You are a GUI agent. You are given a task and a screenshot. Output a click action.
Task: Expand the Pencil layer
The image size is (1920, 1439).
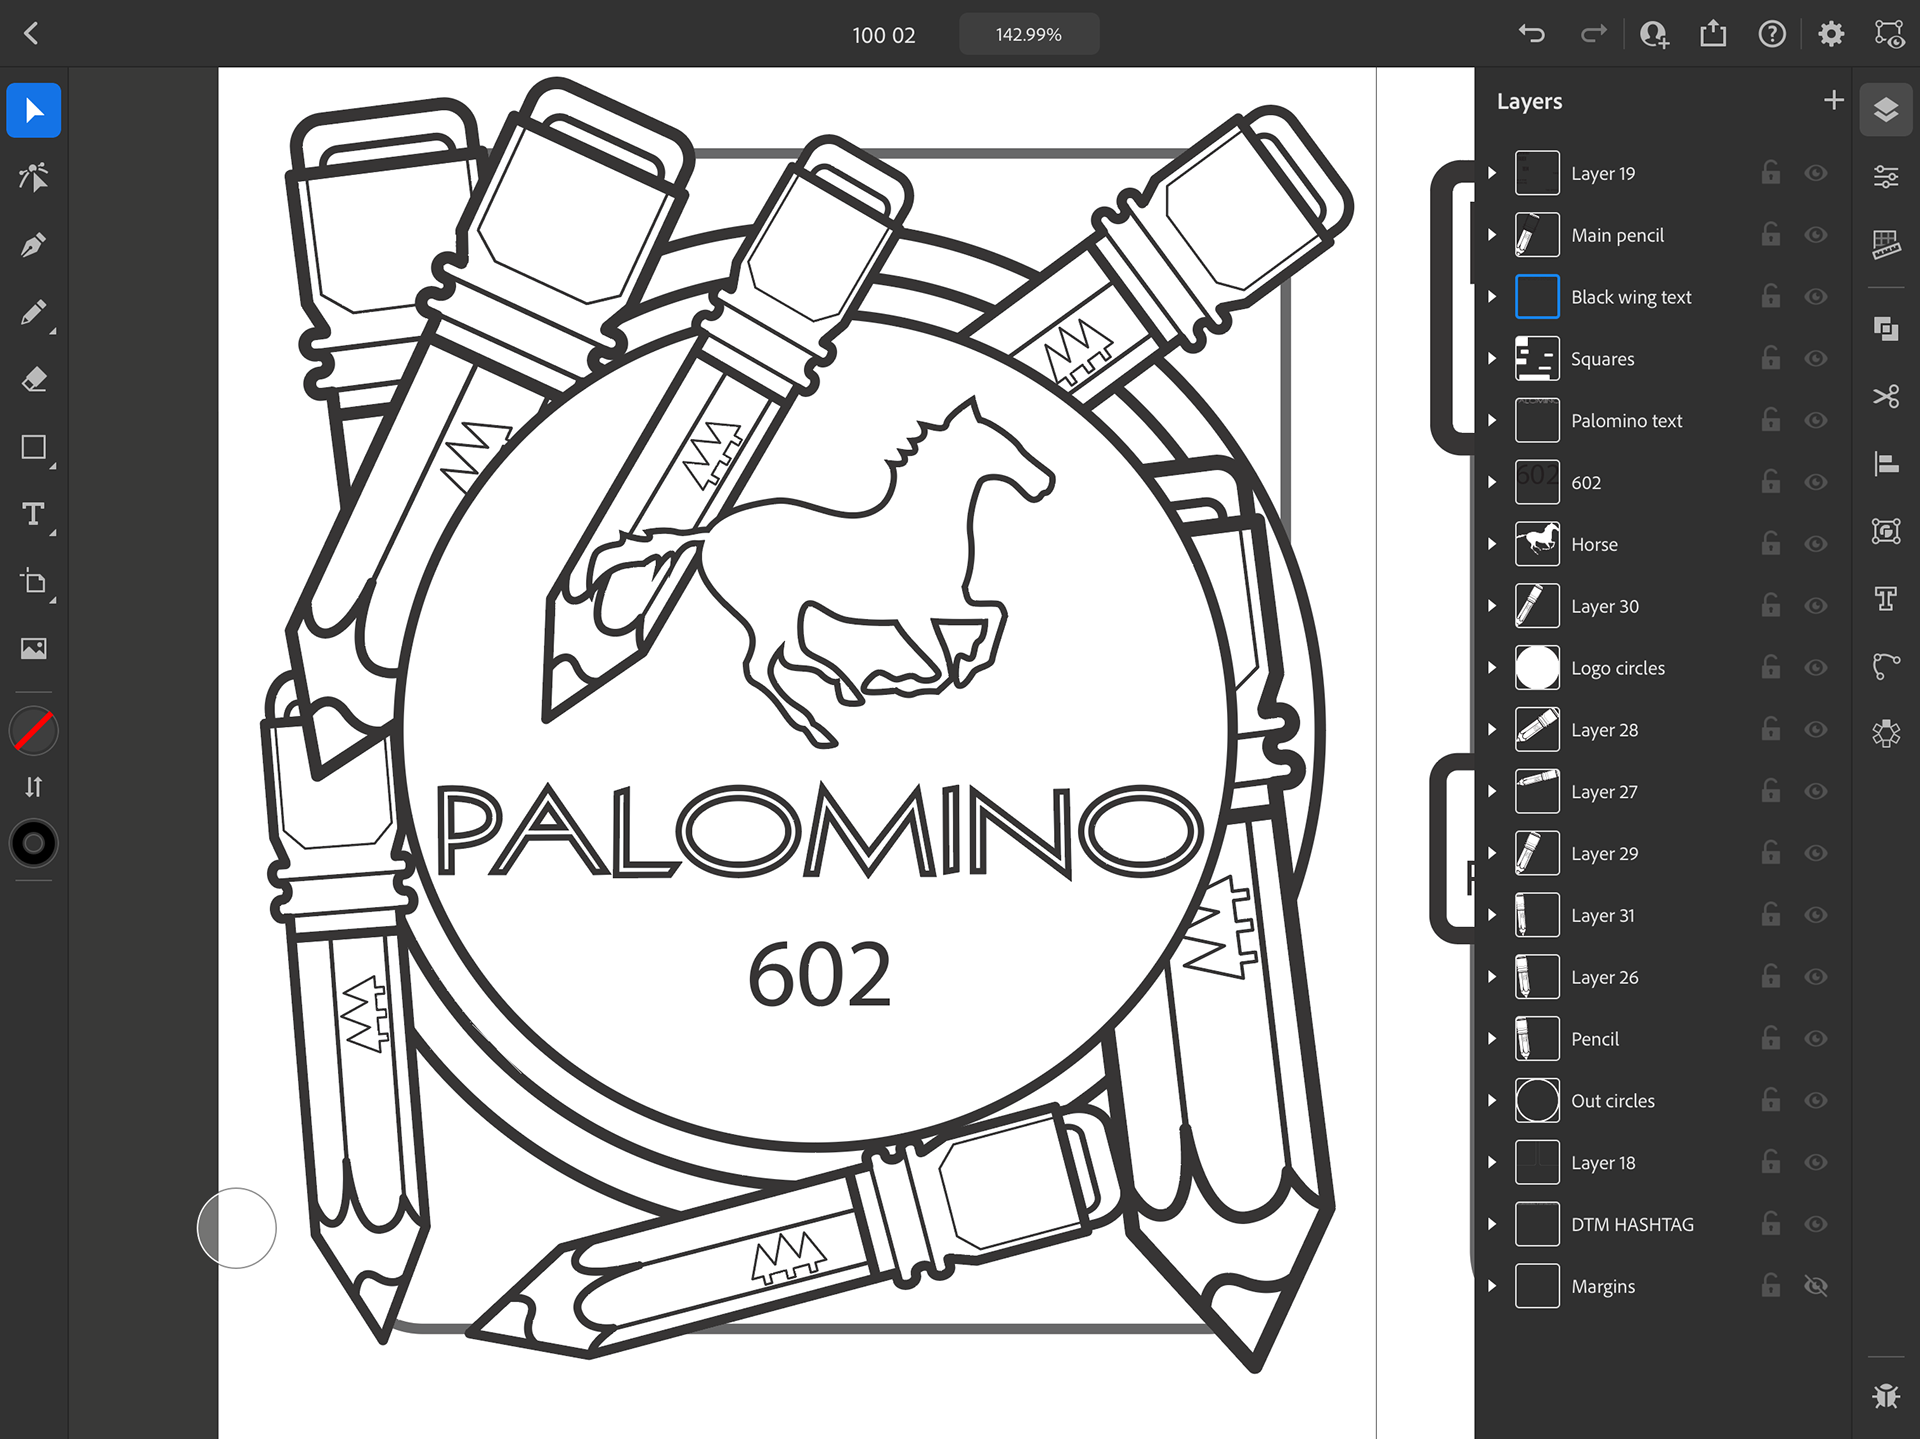point(1492,1039)
